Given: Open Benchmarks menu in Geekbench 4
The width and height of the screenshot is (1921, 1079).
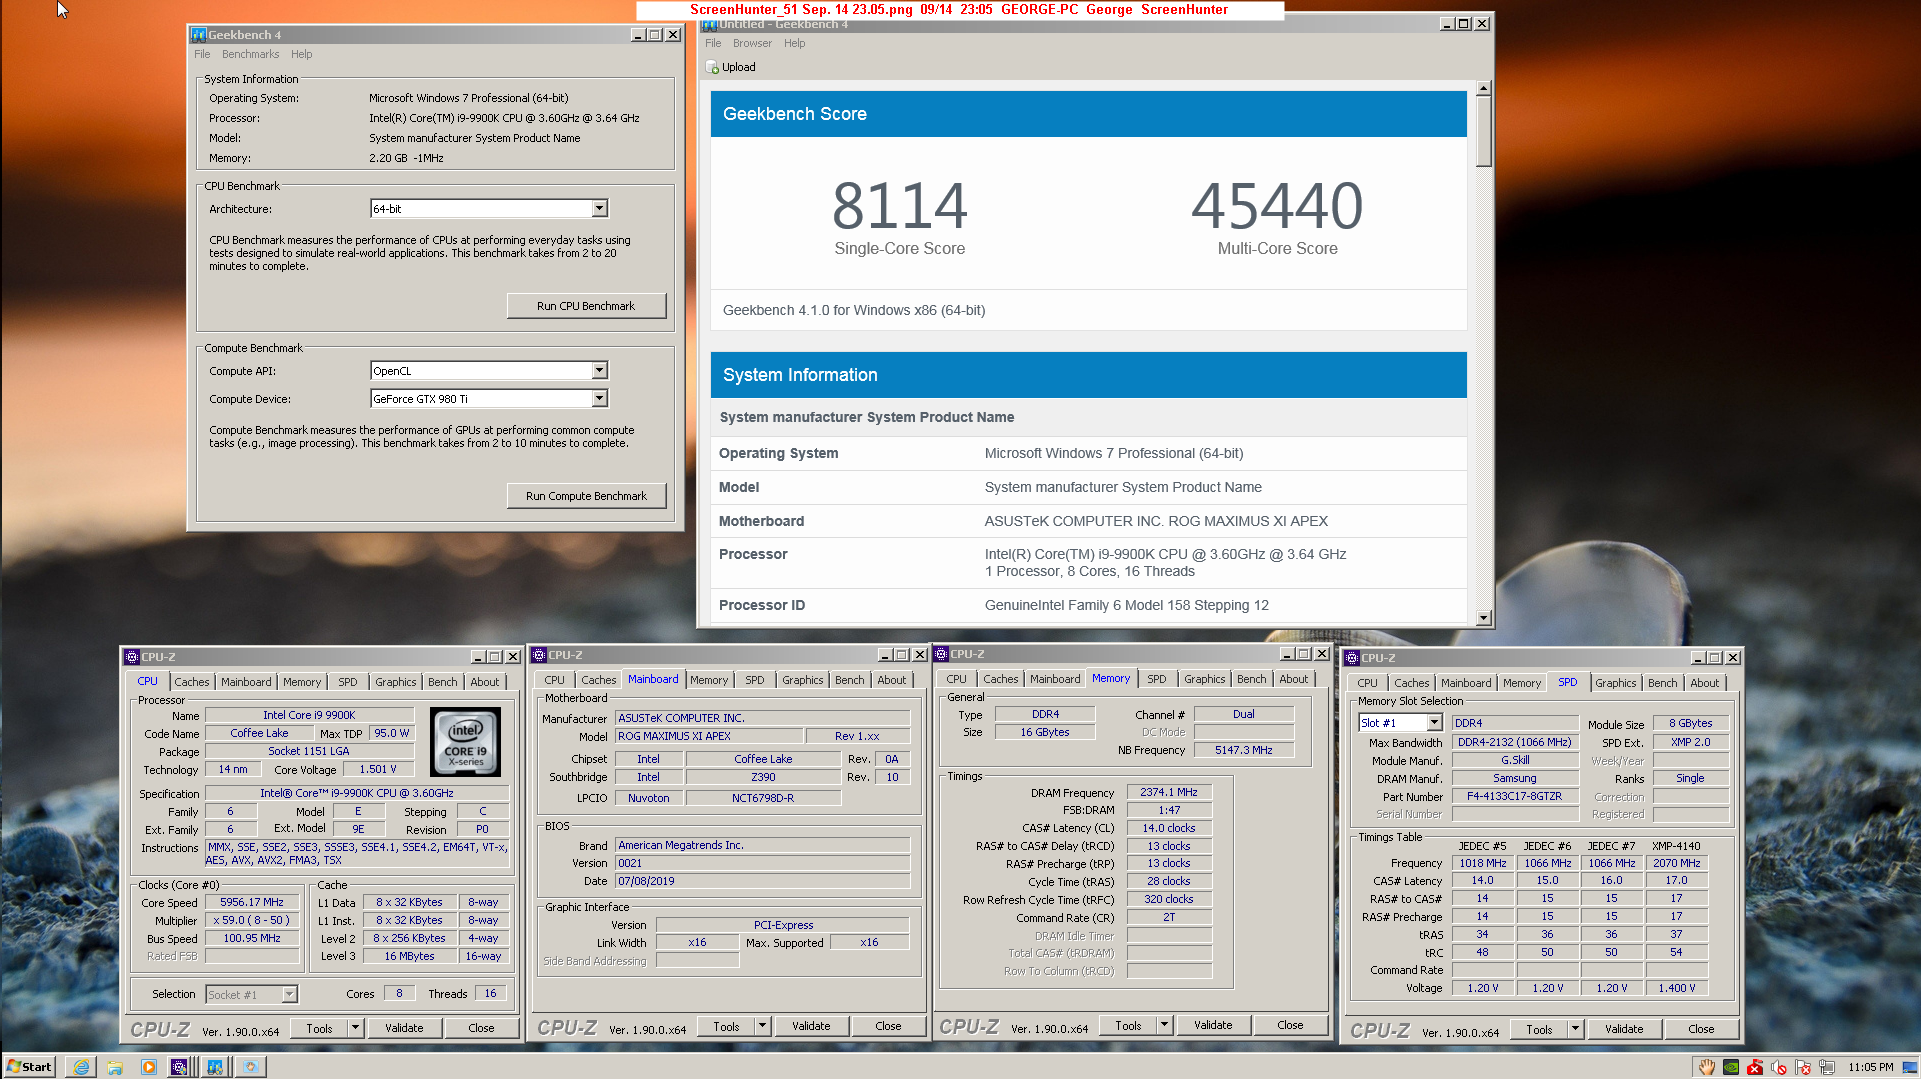Looking at the screenshot, I should tap(250, 54).
